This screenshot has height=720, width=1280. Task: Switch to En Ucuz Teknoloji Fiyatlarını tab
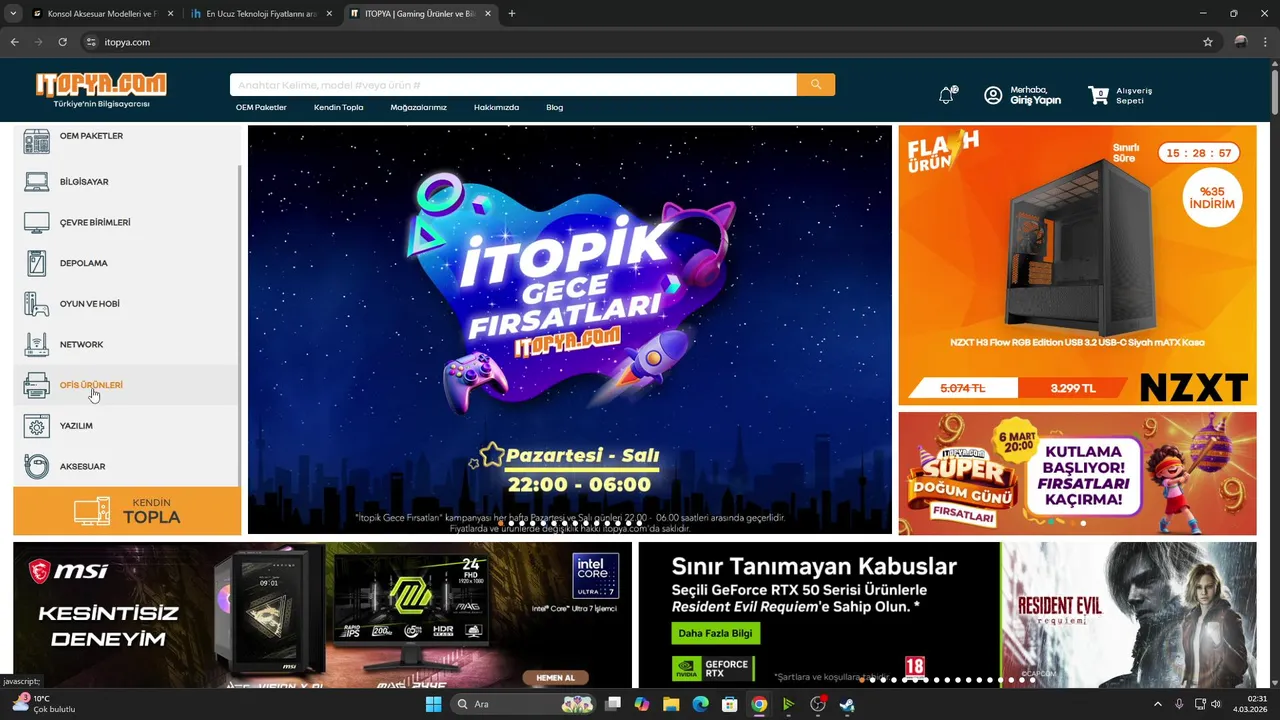pos(262,14)
